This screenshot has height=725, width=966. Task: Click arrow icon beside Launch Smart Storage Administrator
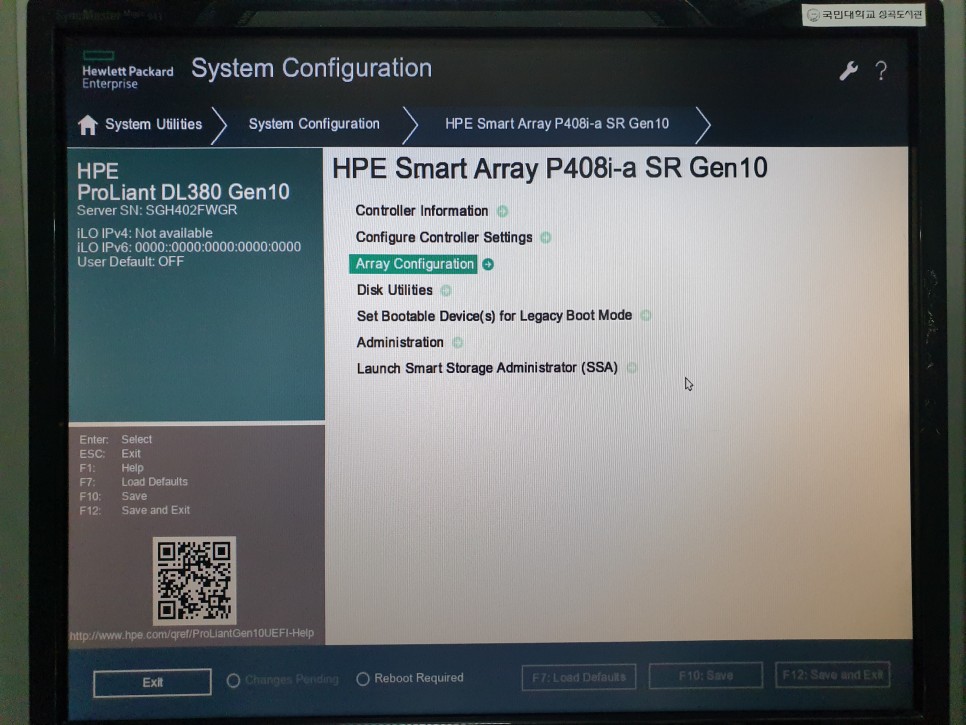click(631, 368)
